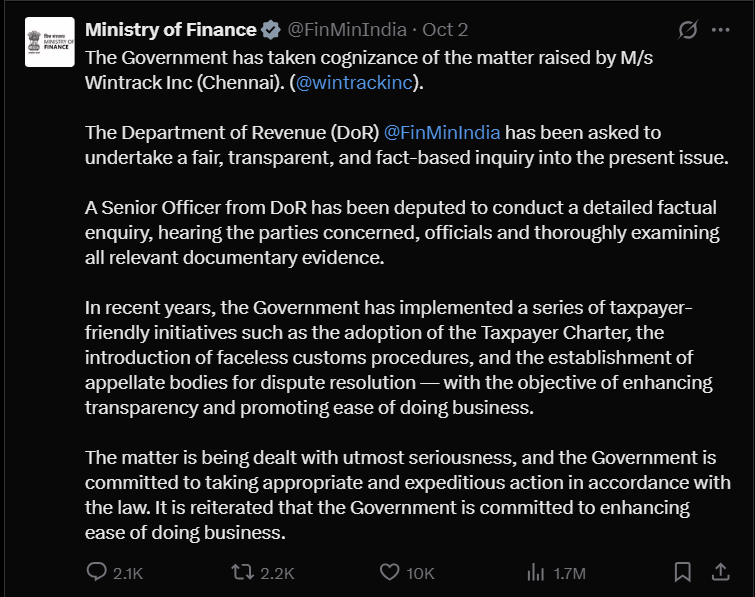This screenshot has width=755, height=597.
Task: Click the 1.7M views count
Action: (x=568, y=573)
